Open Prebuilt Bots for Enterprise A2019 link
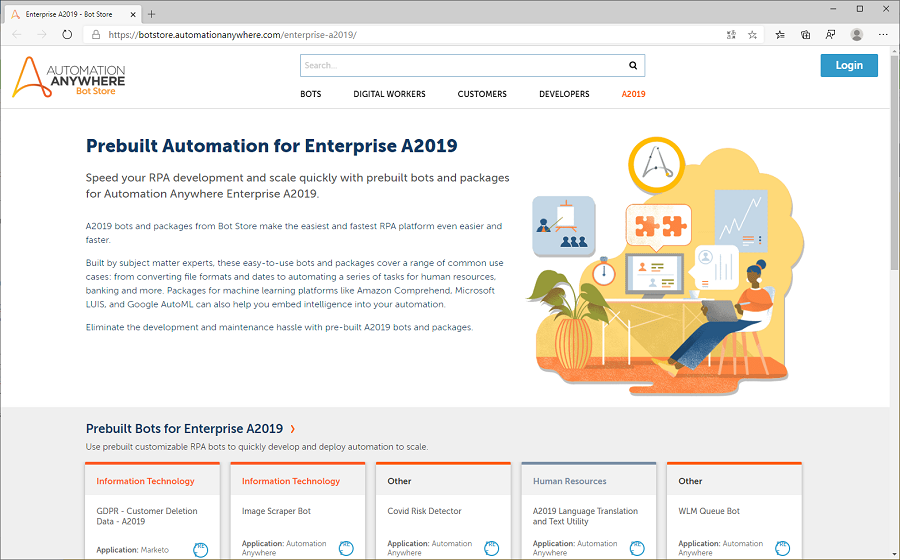900x560 pixels. 184,429
